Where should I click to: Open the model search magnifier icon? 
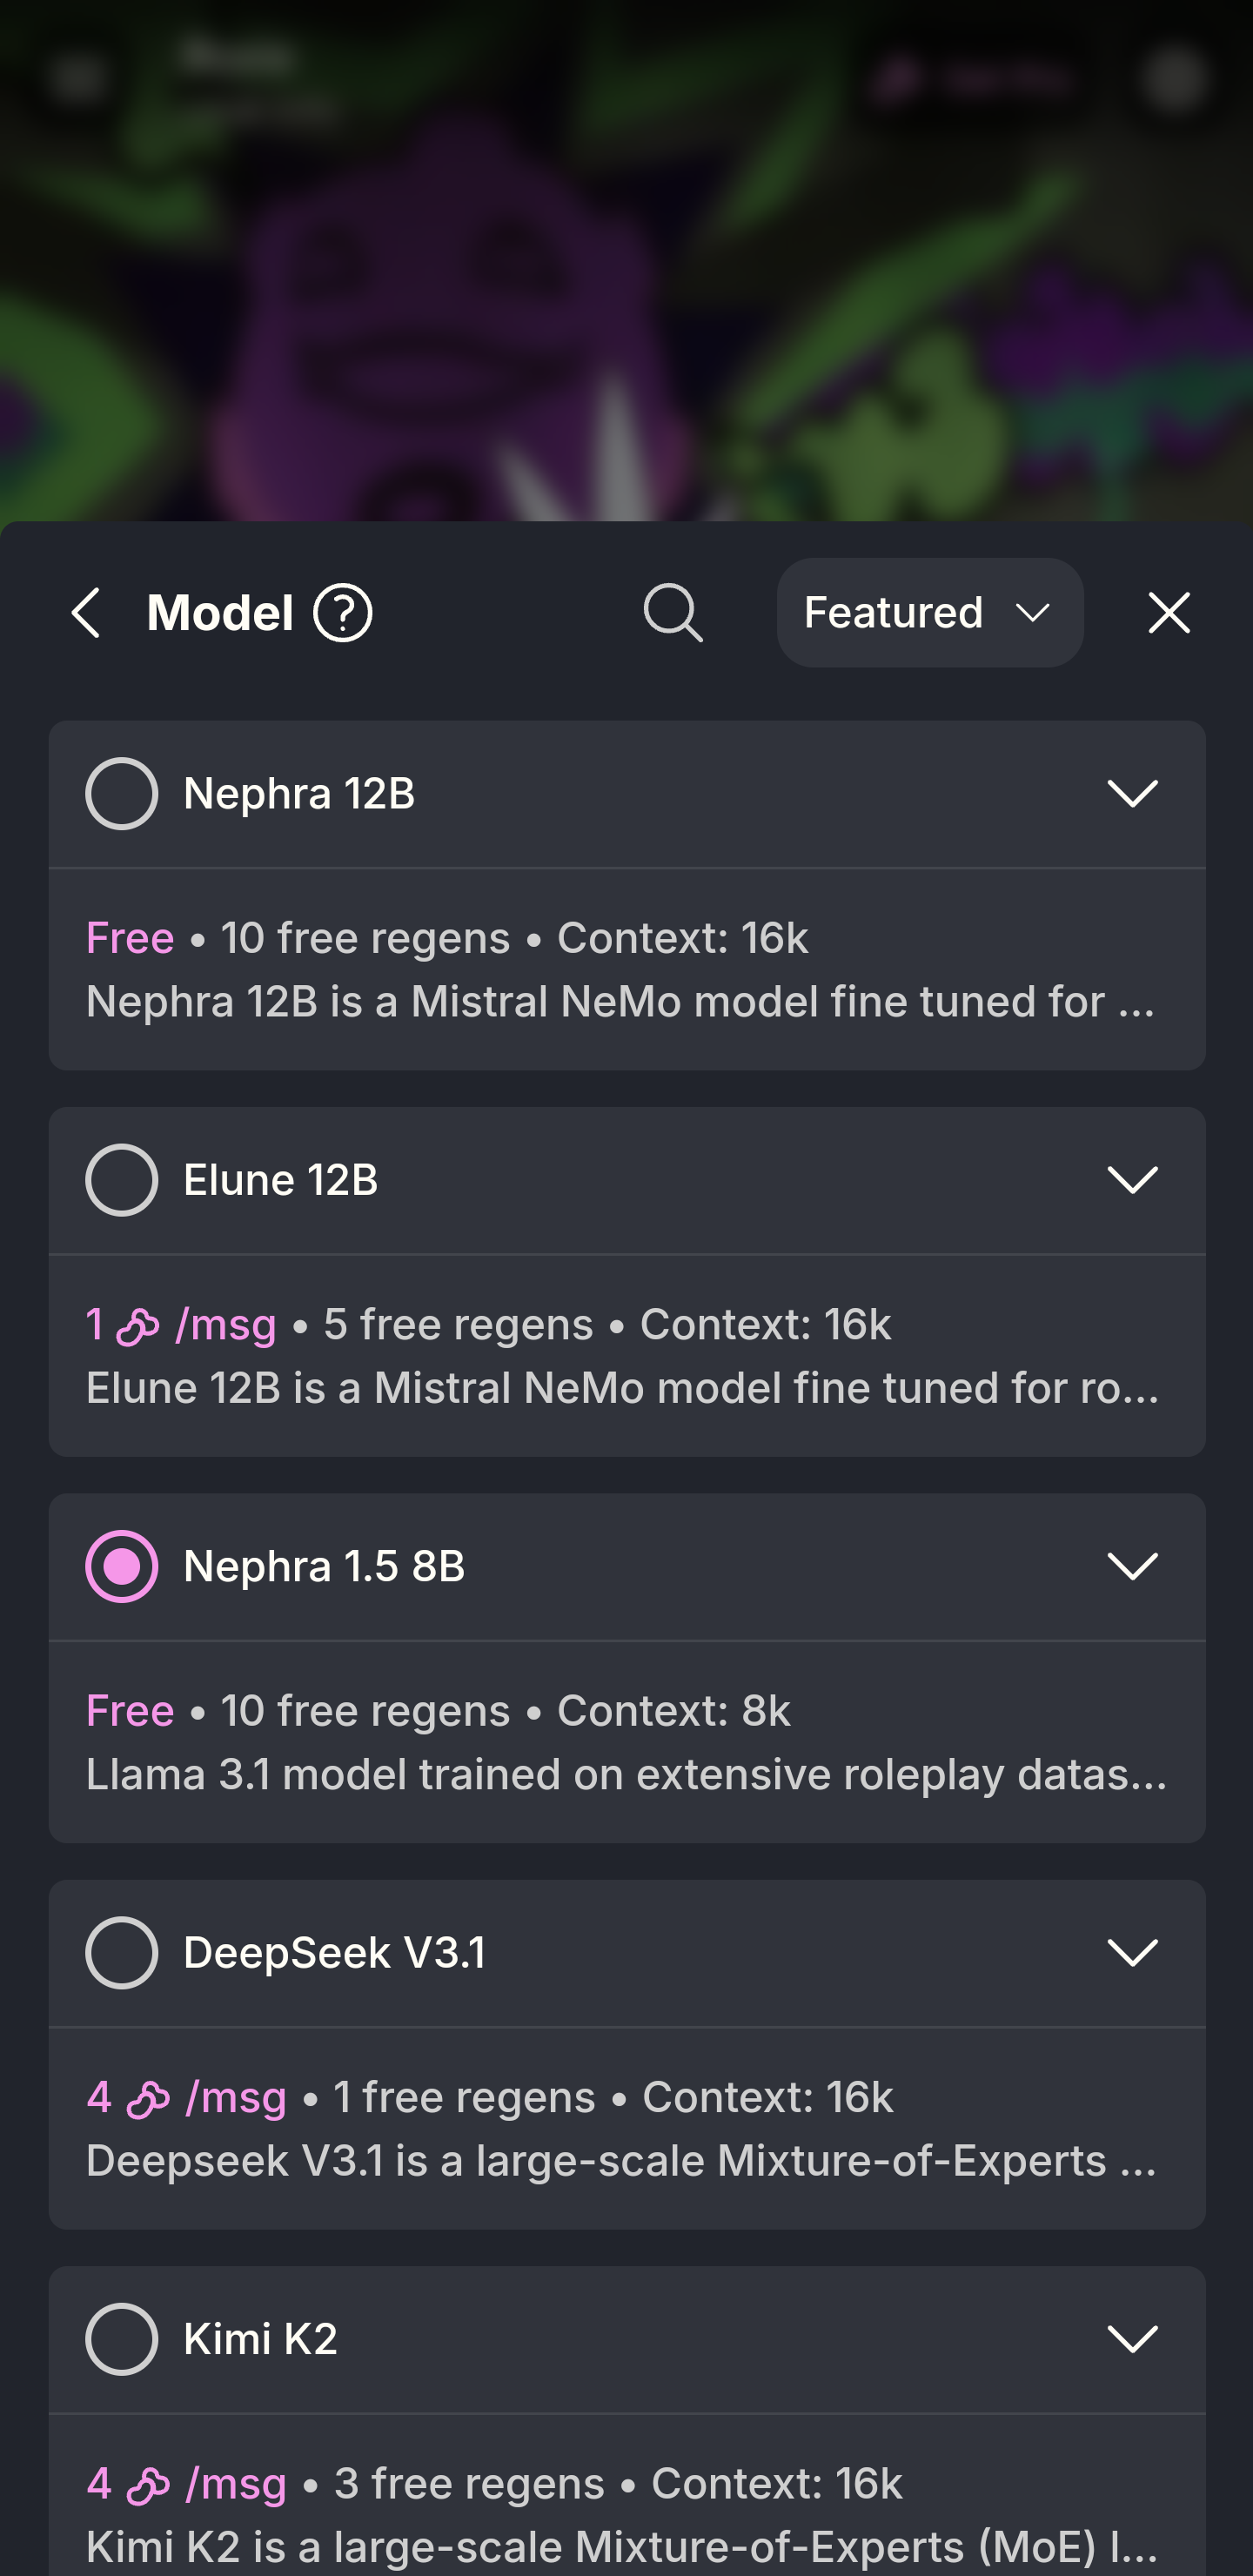coord(673,613)
